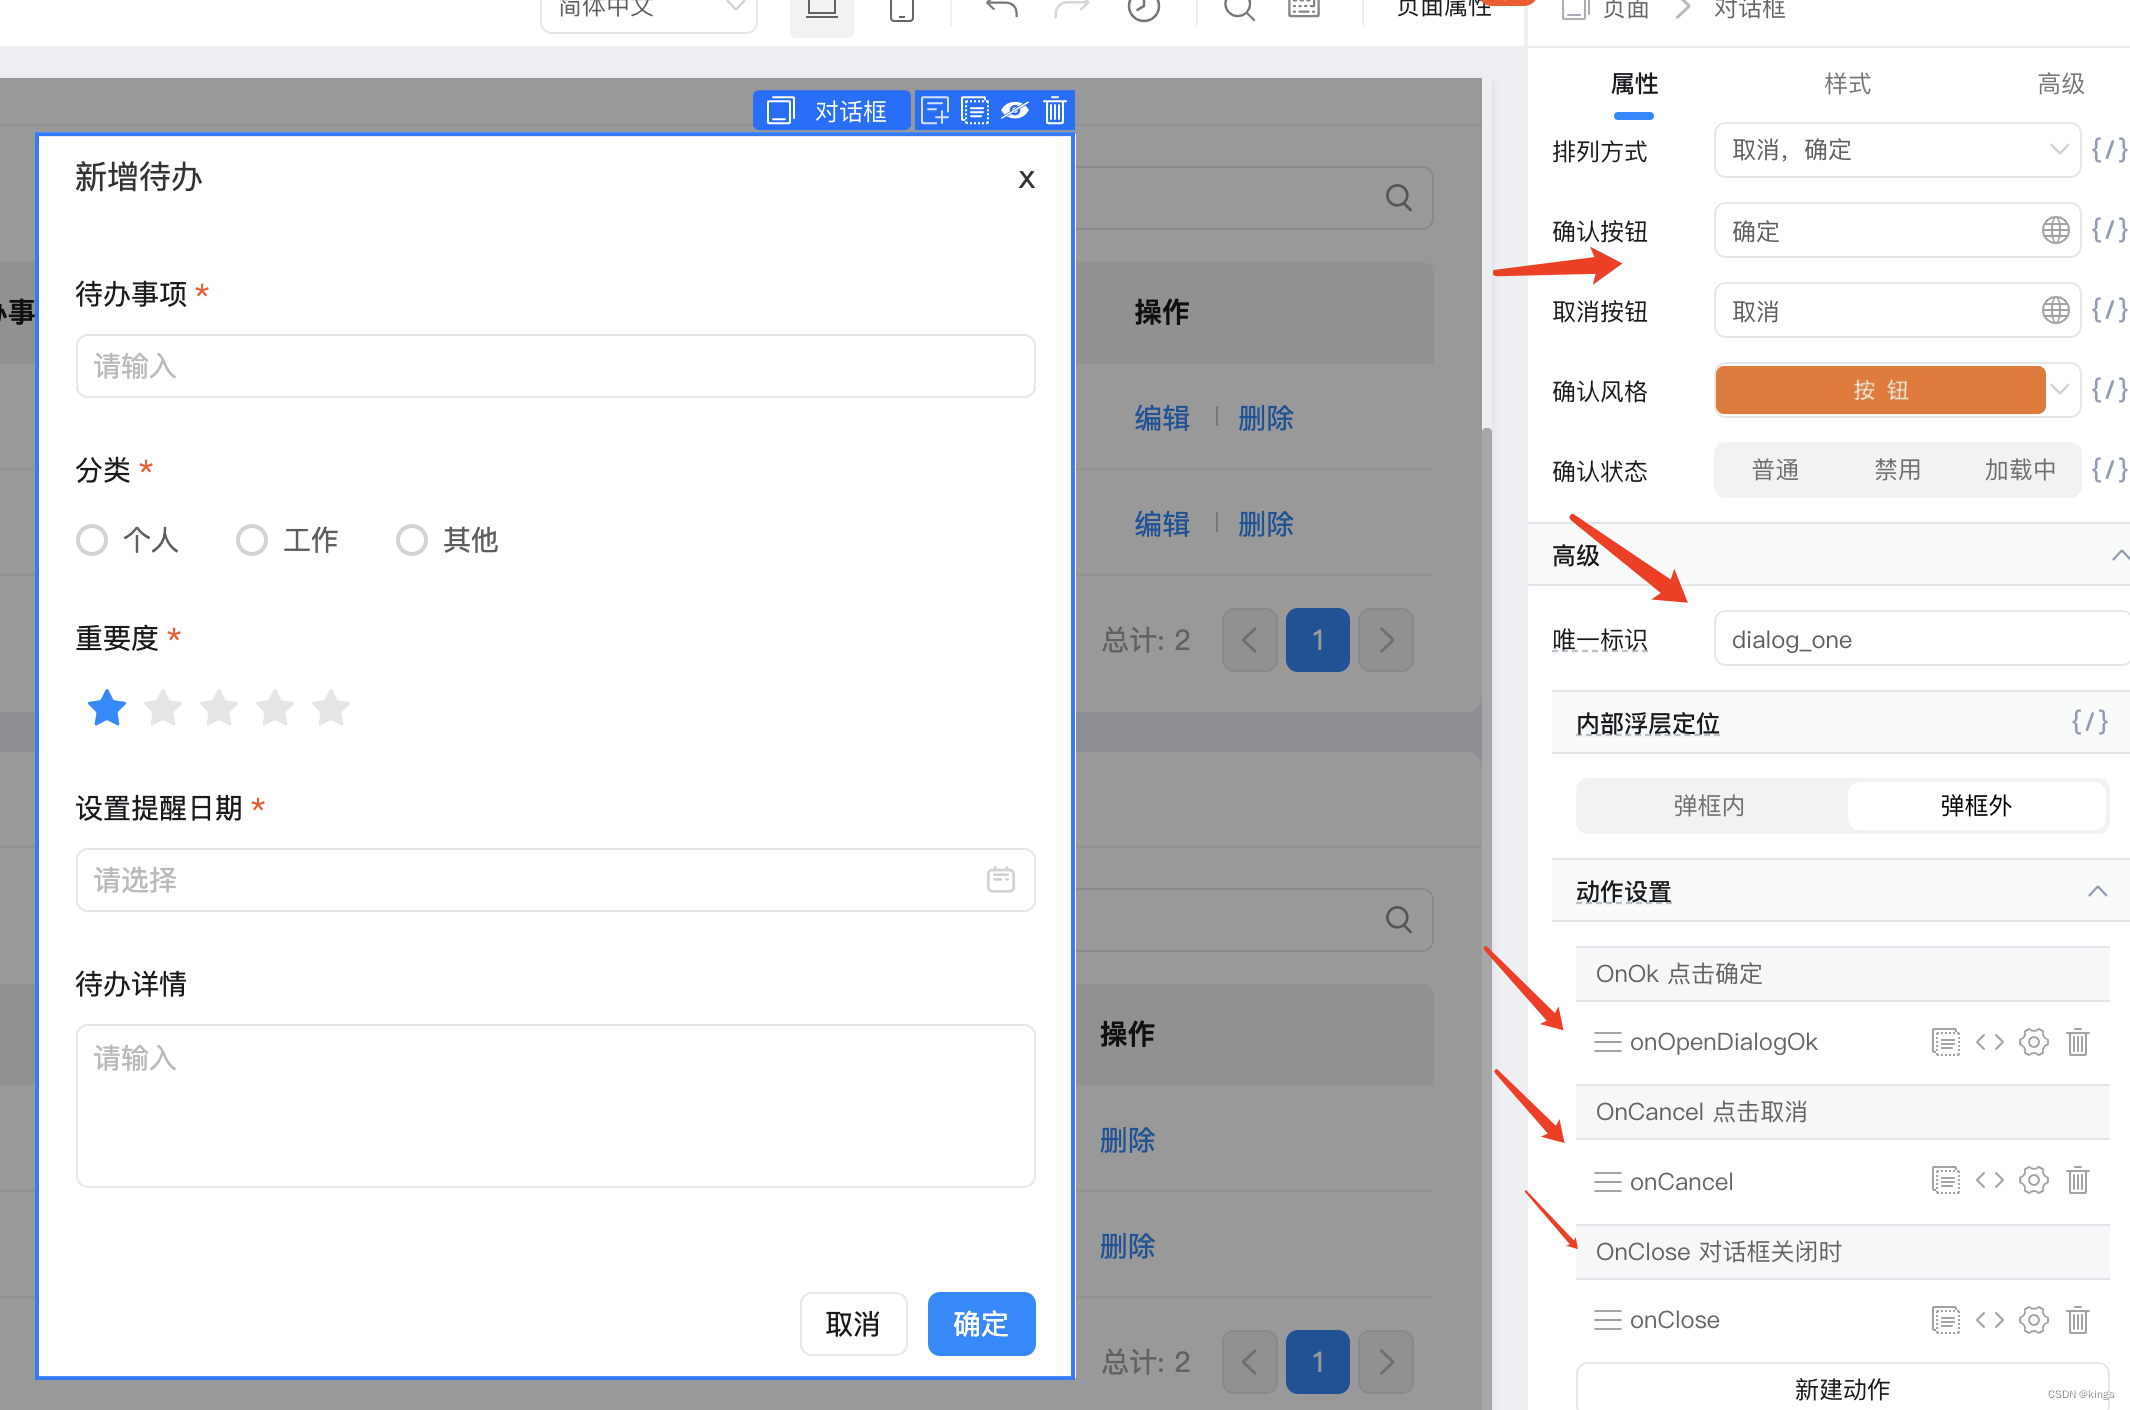Select the 个人 radio button
The image size is (2130, 1410).
coord(92,540)
